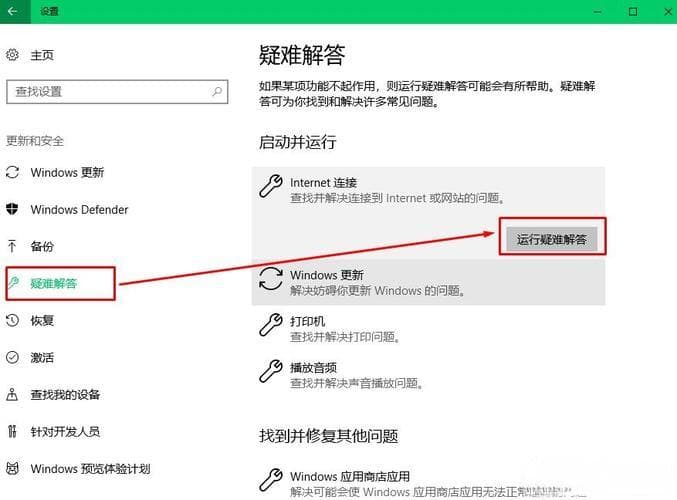Screen dimensions: 677x500
Task: Select 主页 in the sidebar
Action: point(42,55)
